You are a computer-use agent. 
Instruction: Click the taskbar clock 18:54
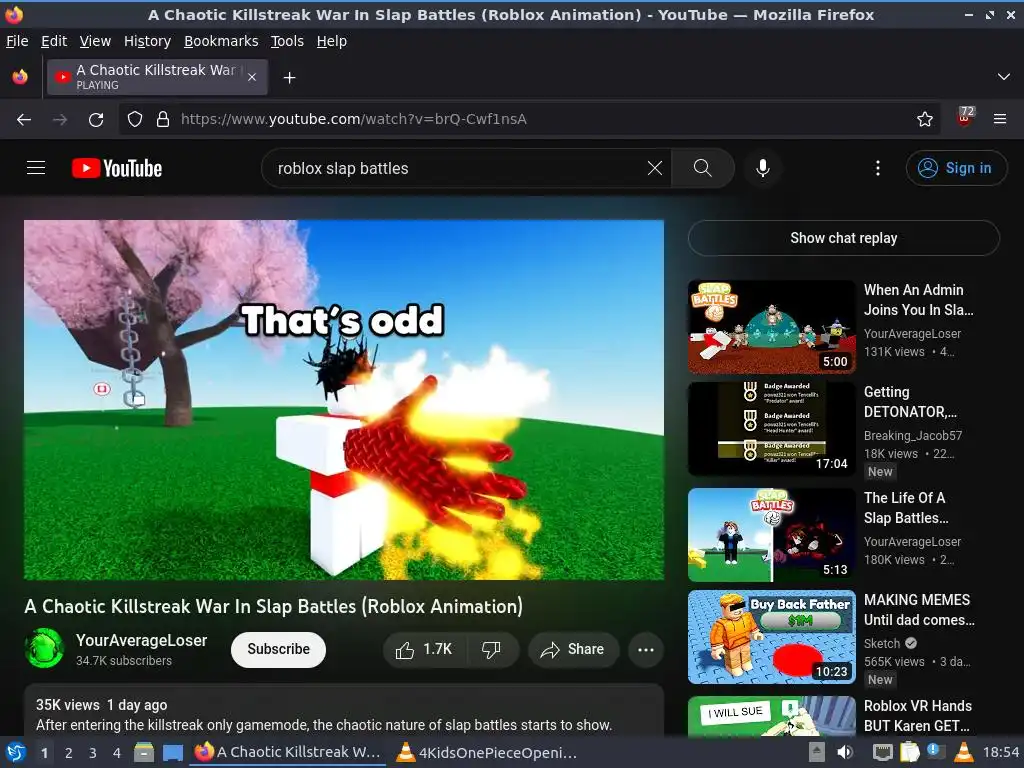[x=1000, y=752]
